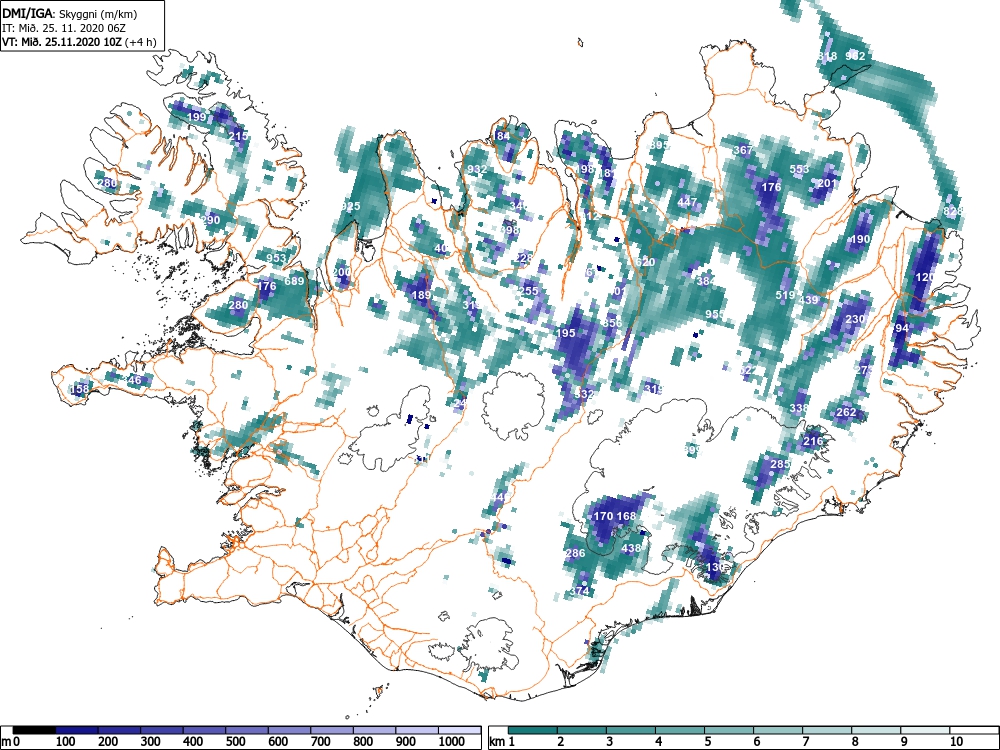Click the 447 visibility value

[x=688, y=202]
